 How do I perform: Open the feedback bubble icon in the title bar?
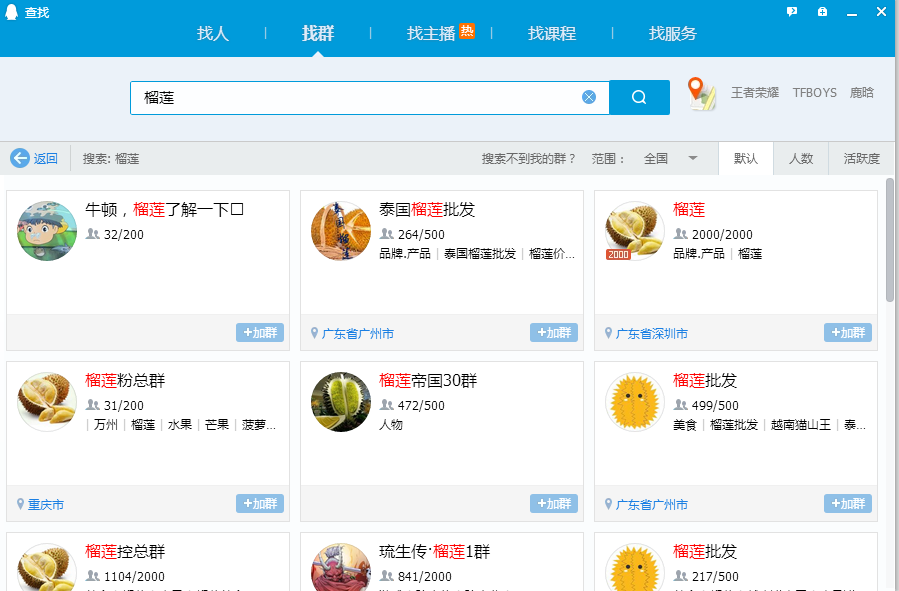[792, 11]
